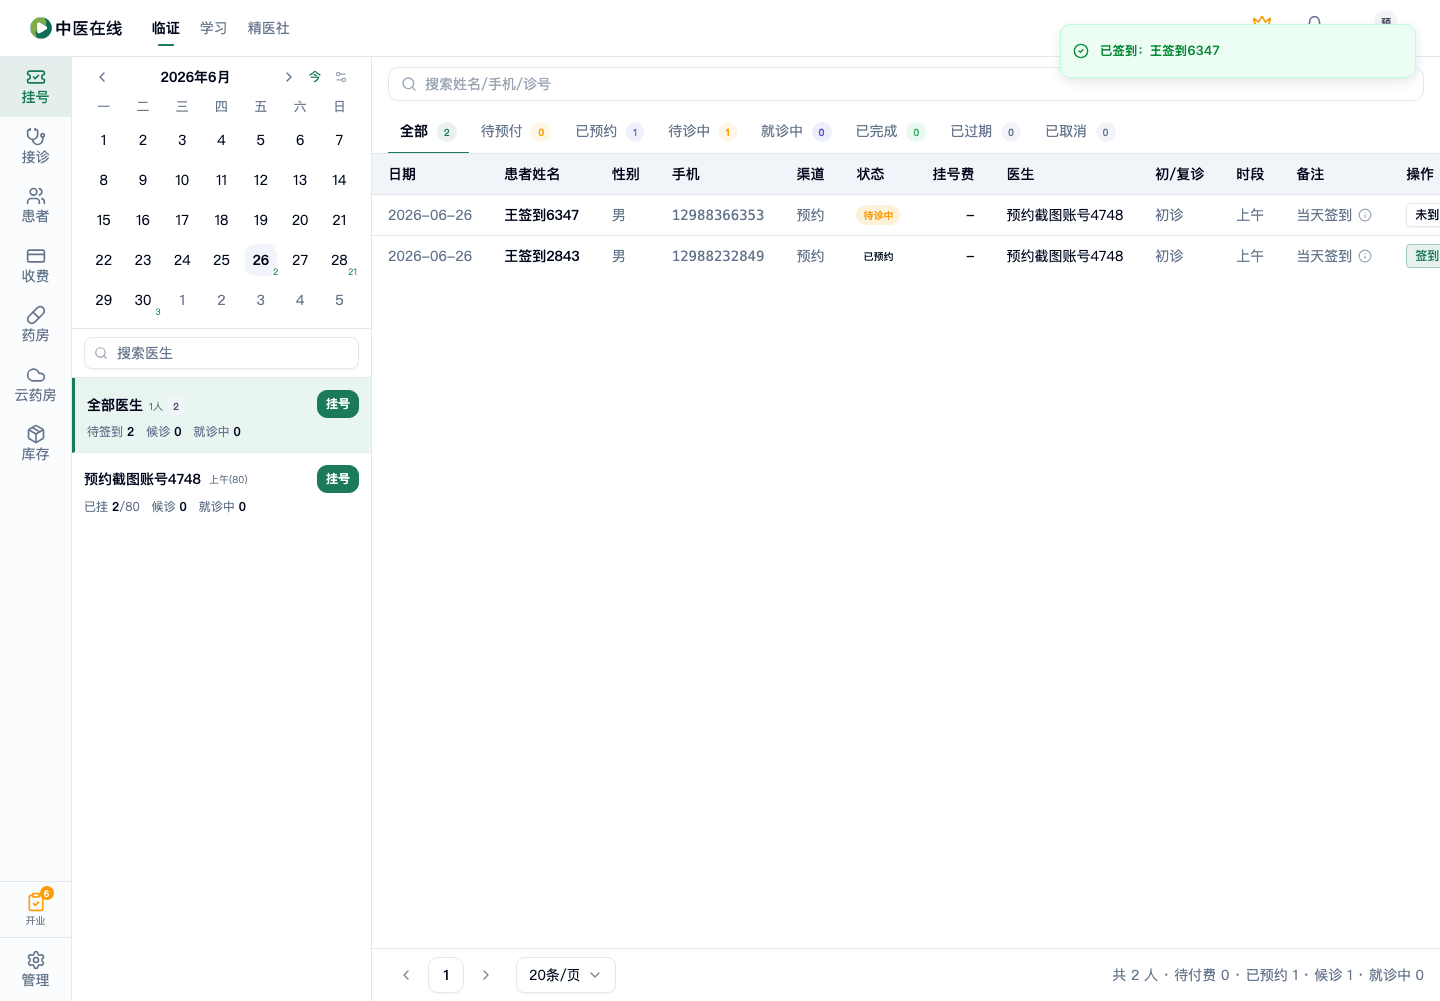This screenshot has height=1001, width=1440.
Task: Click phone number 12988366353
Action: tap(718, 215)
